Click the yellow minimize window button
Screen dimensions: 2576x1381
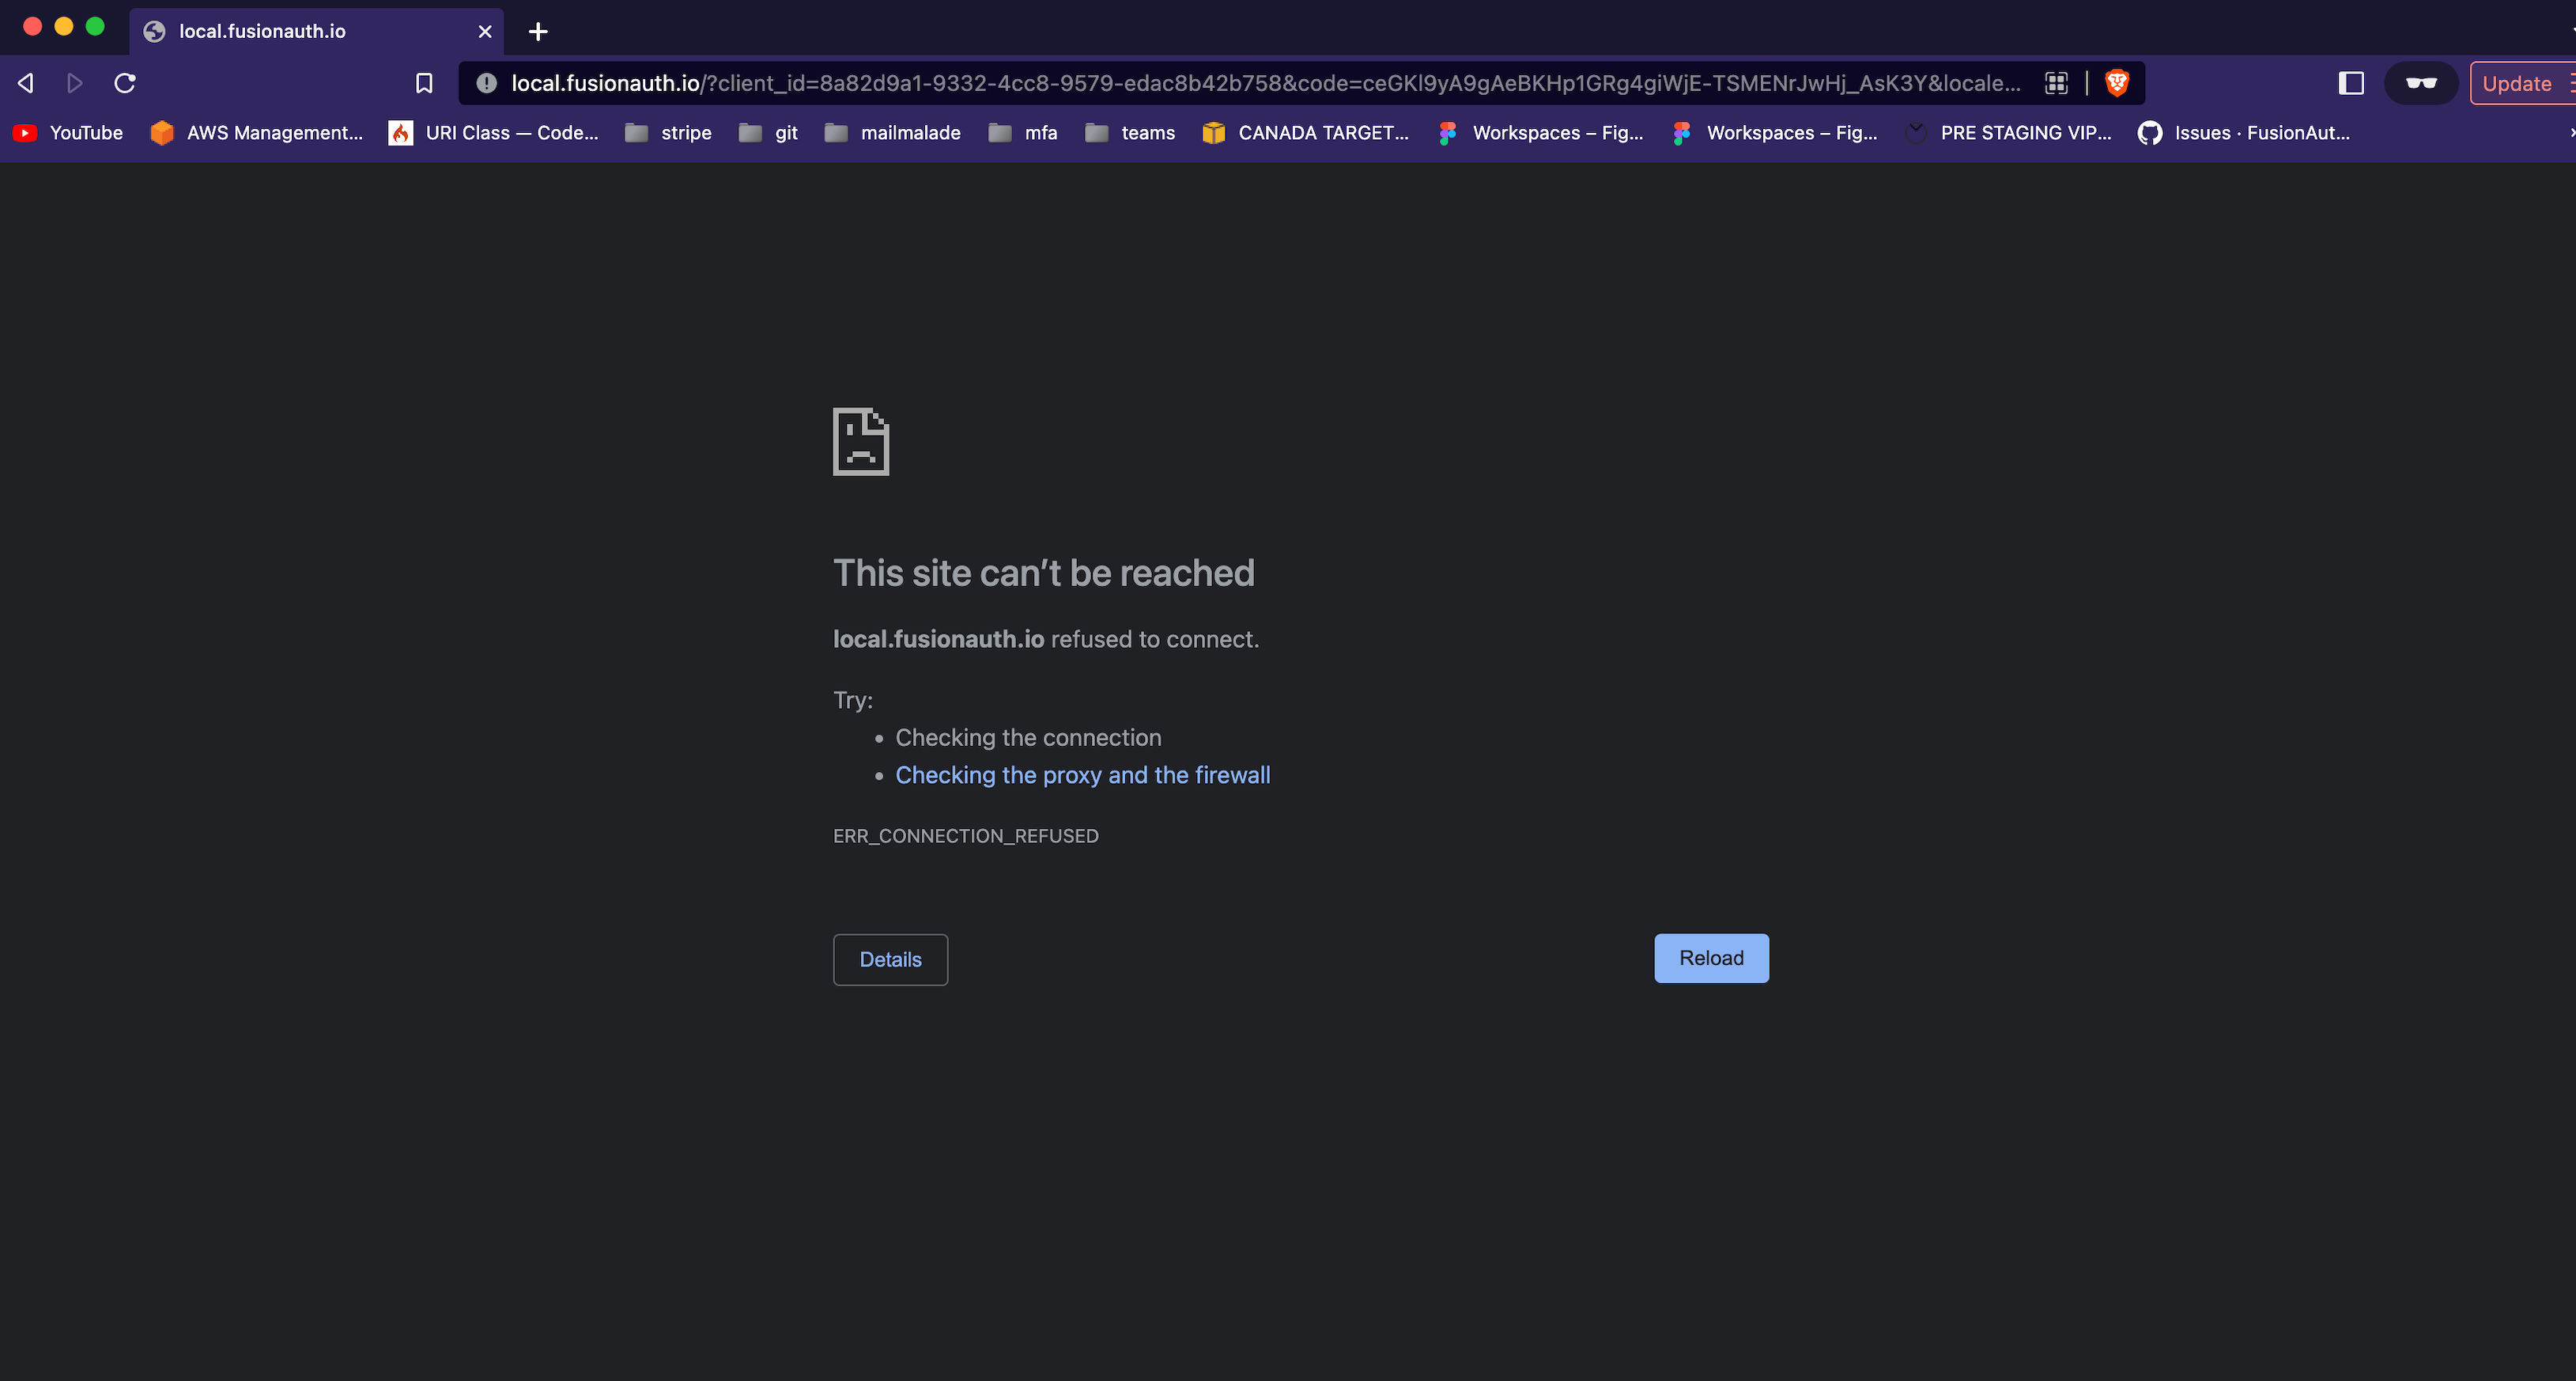click(x=64, y=26)
